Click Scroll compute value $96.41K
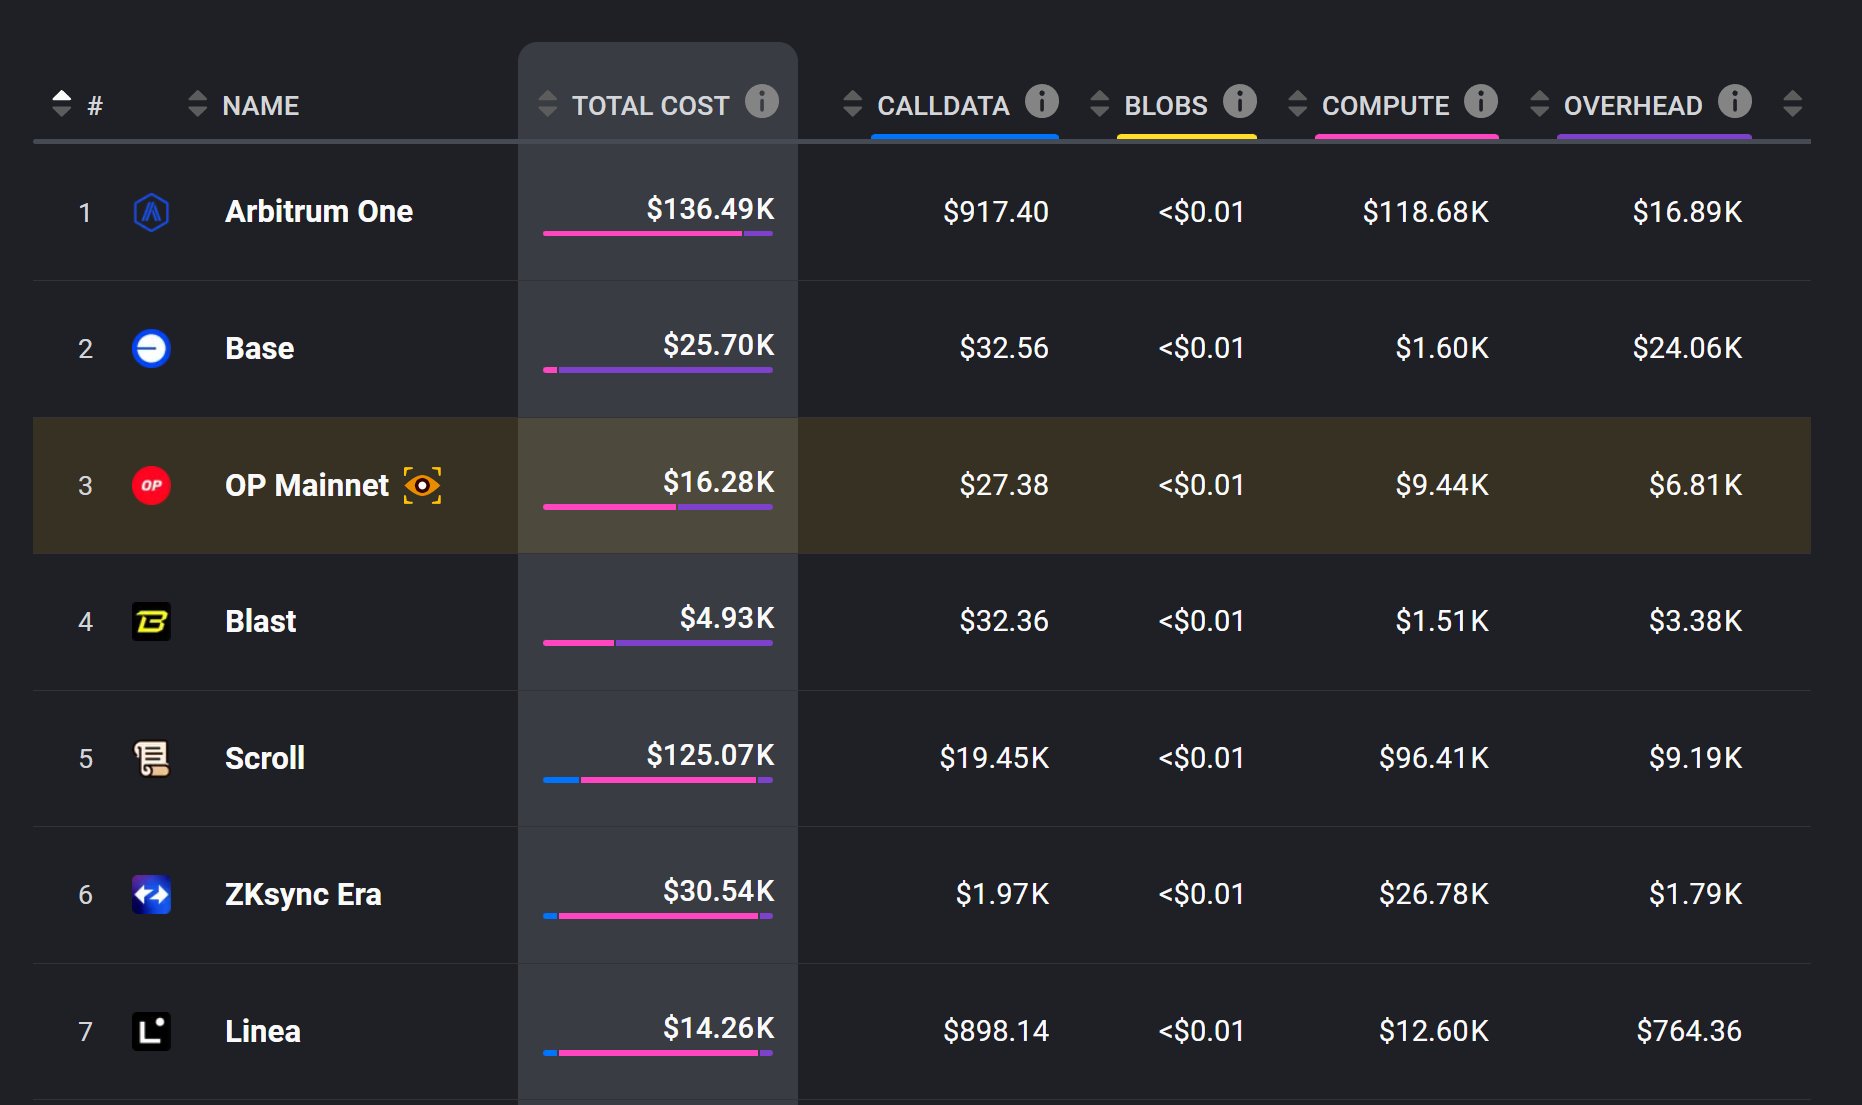This screenshot has width=1862, height=1105. pyautogui.click(x=1434, y=758)
